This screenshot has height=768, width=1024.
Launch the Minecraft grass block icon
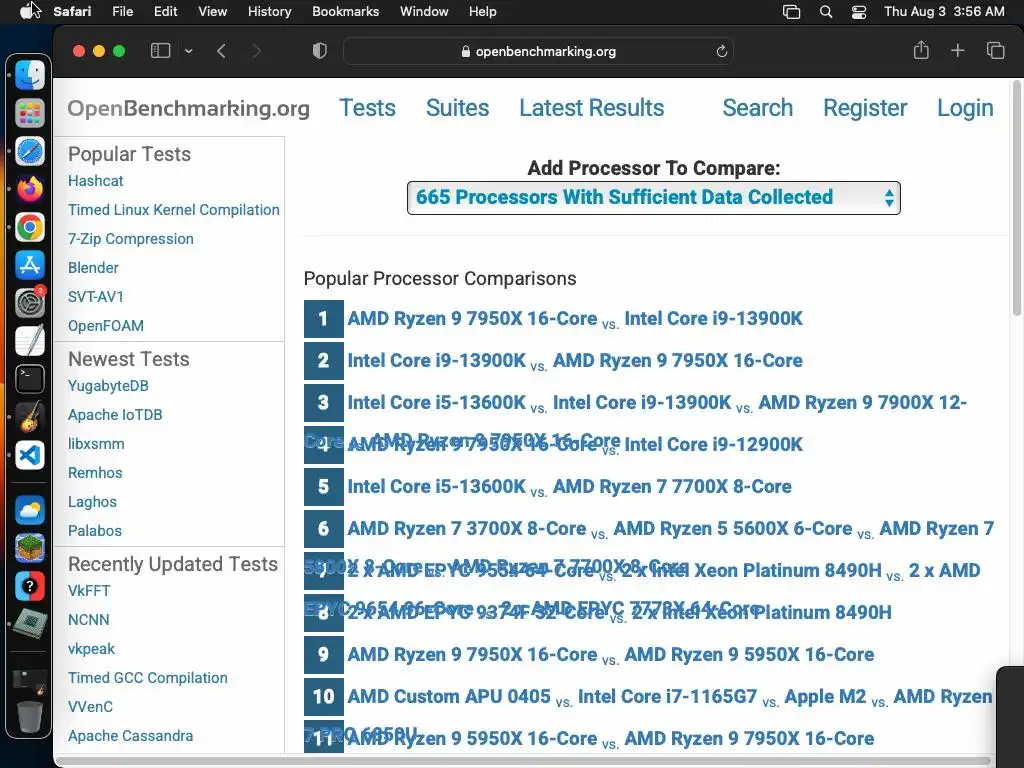click(x=29, y=548)
